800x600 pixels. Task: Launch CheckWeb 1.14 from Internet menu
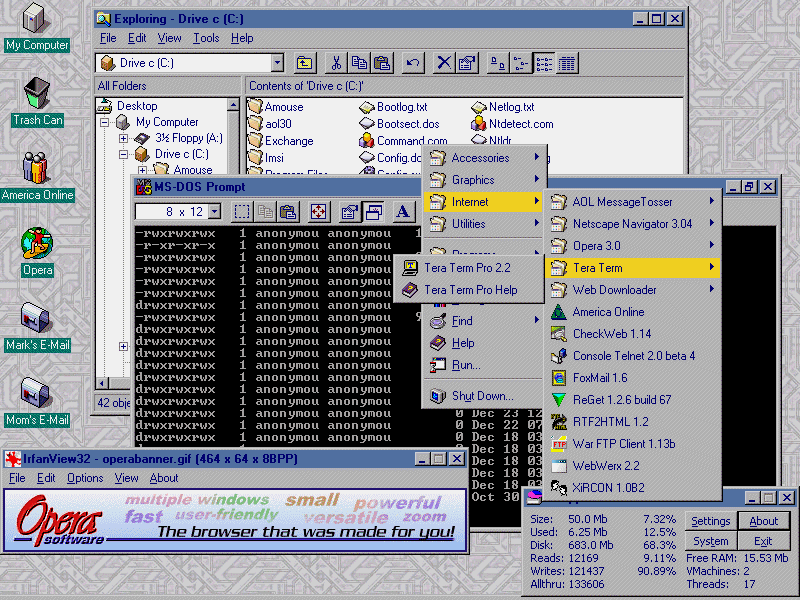(633, 334)
